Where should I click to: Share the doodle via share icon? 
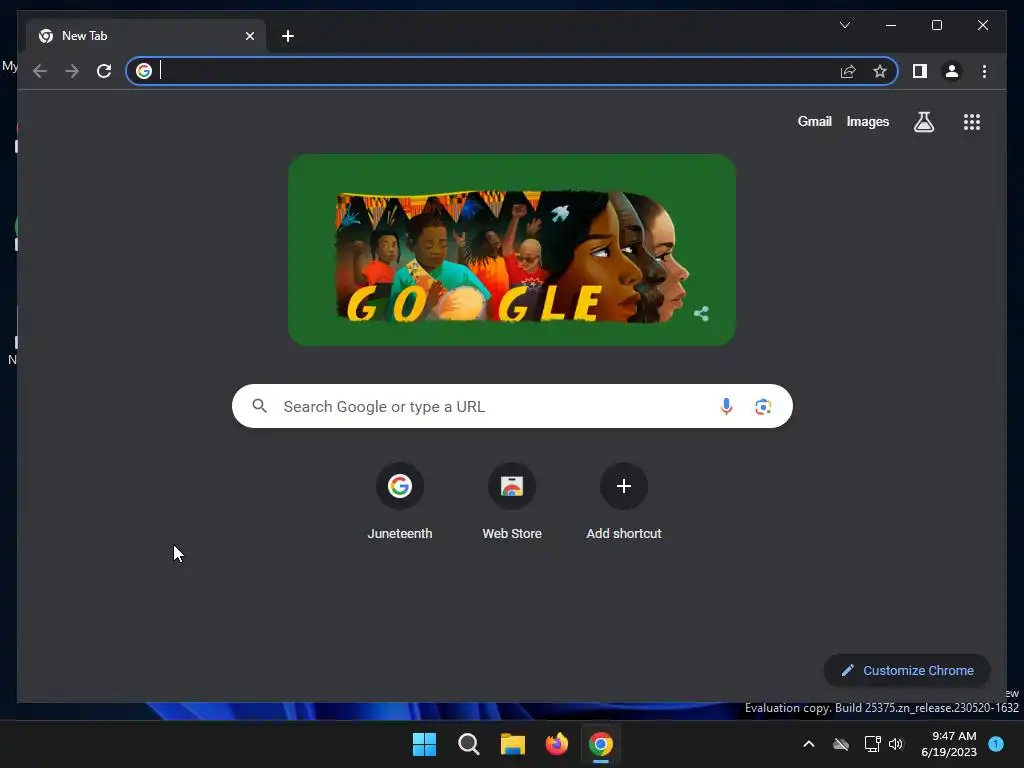click(x=701, y=313)
